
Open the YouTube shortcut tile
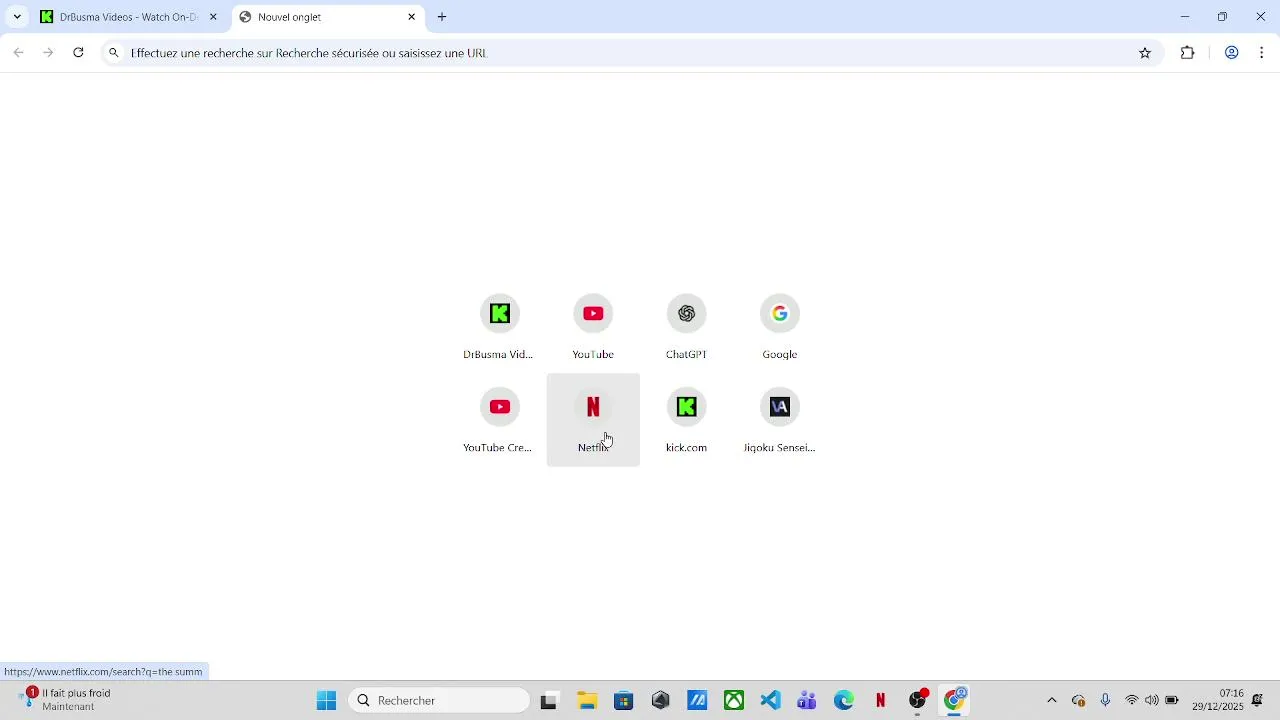tap(593, 327)
